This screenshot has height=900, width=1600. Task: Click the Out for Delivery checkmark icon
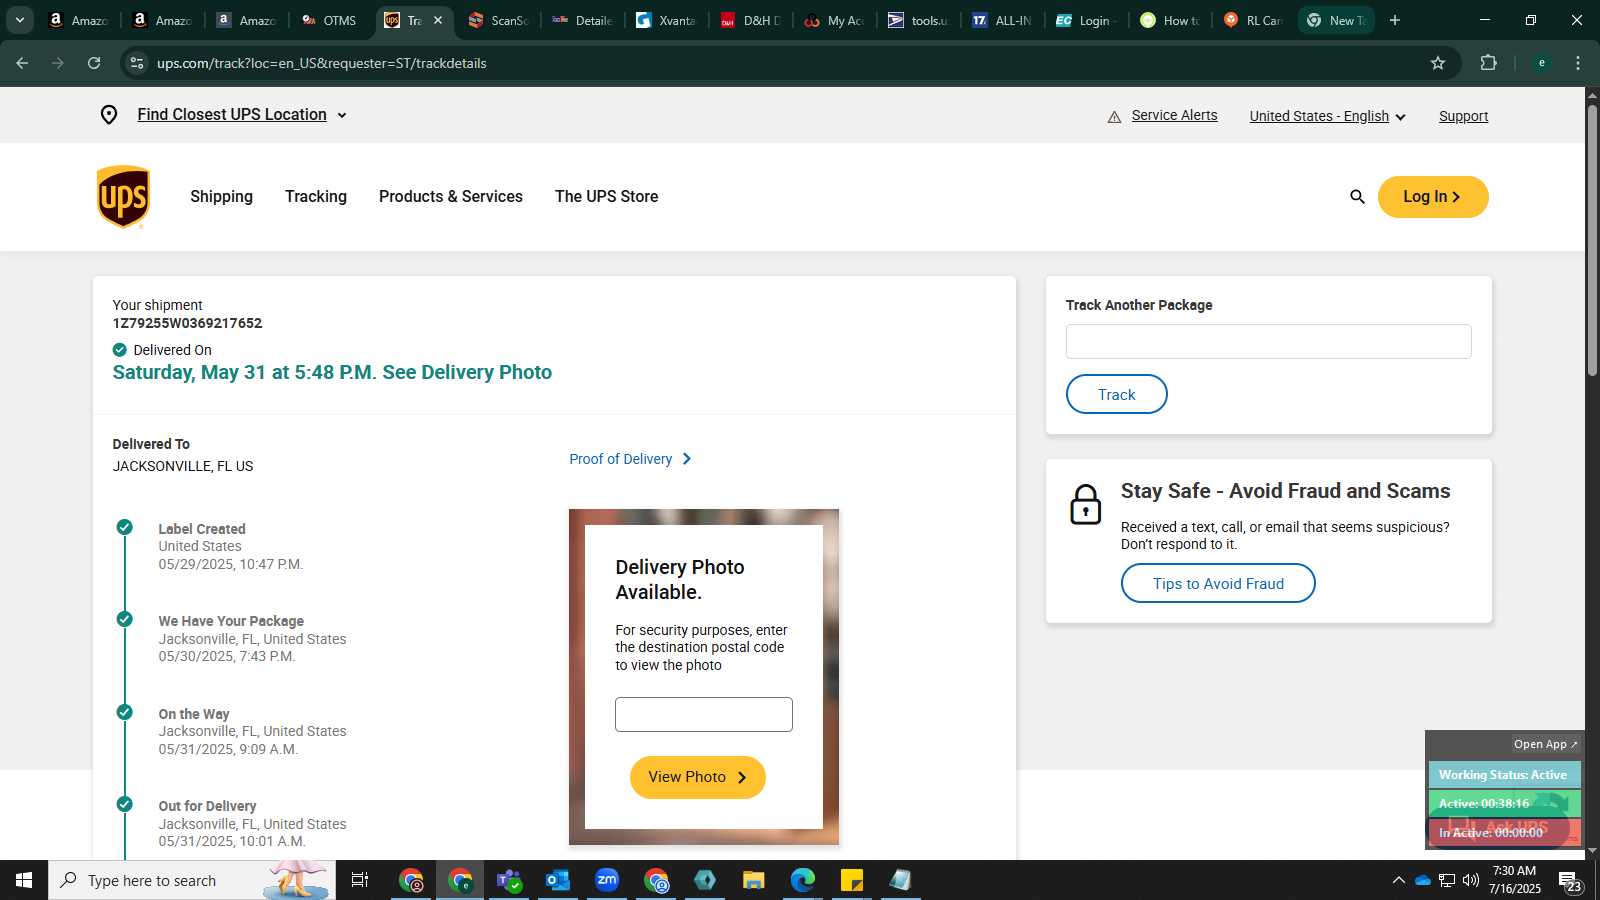pos(124,804)
